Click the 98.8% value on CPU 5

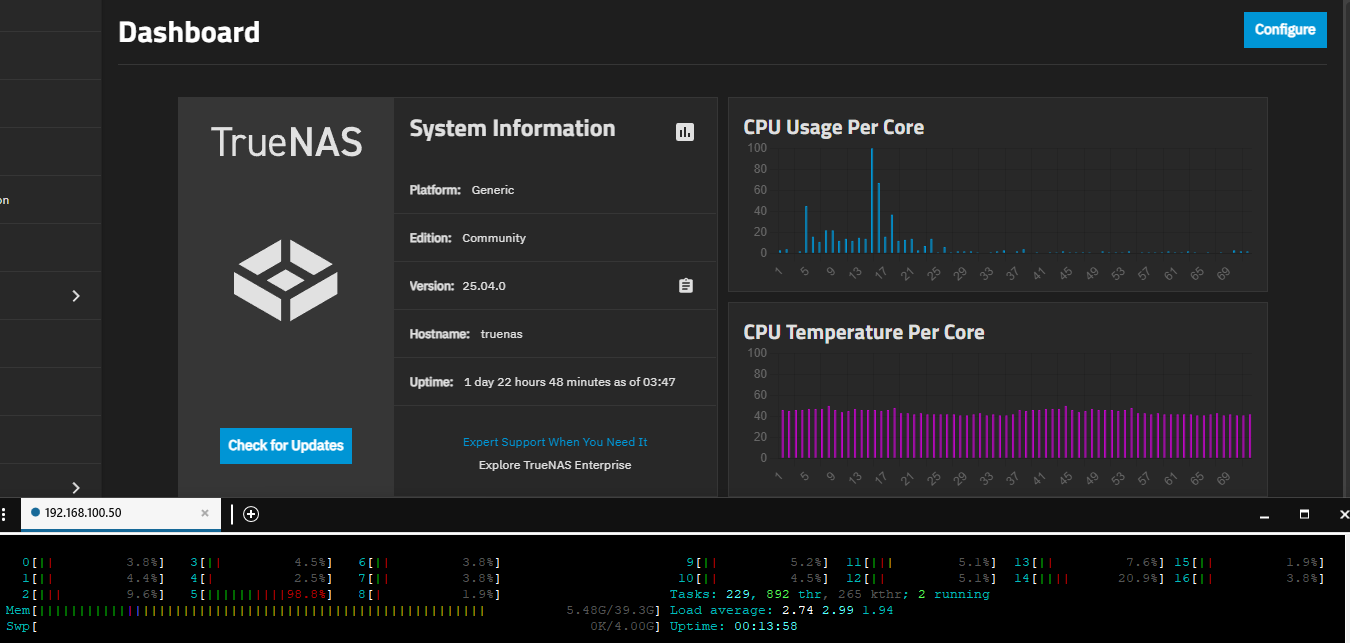pyautogui.click(x=306, y=594)
